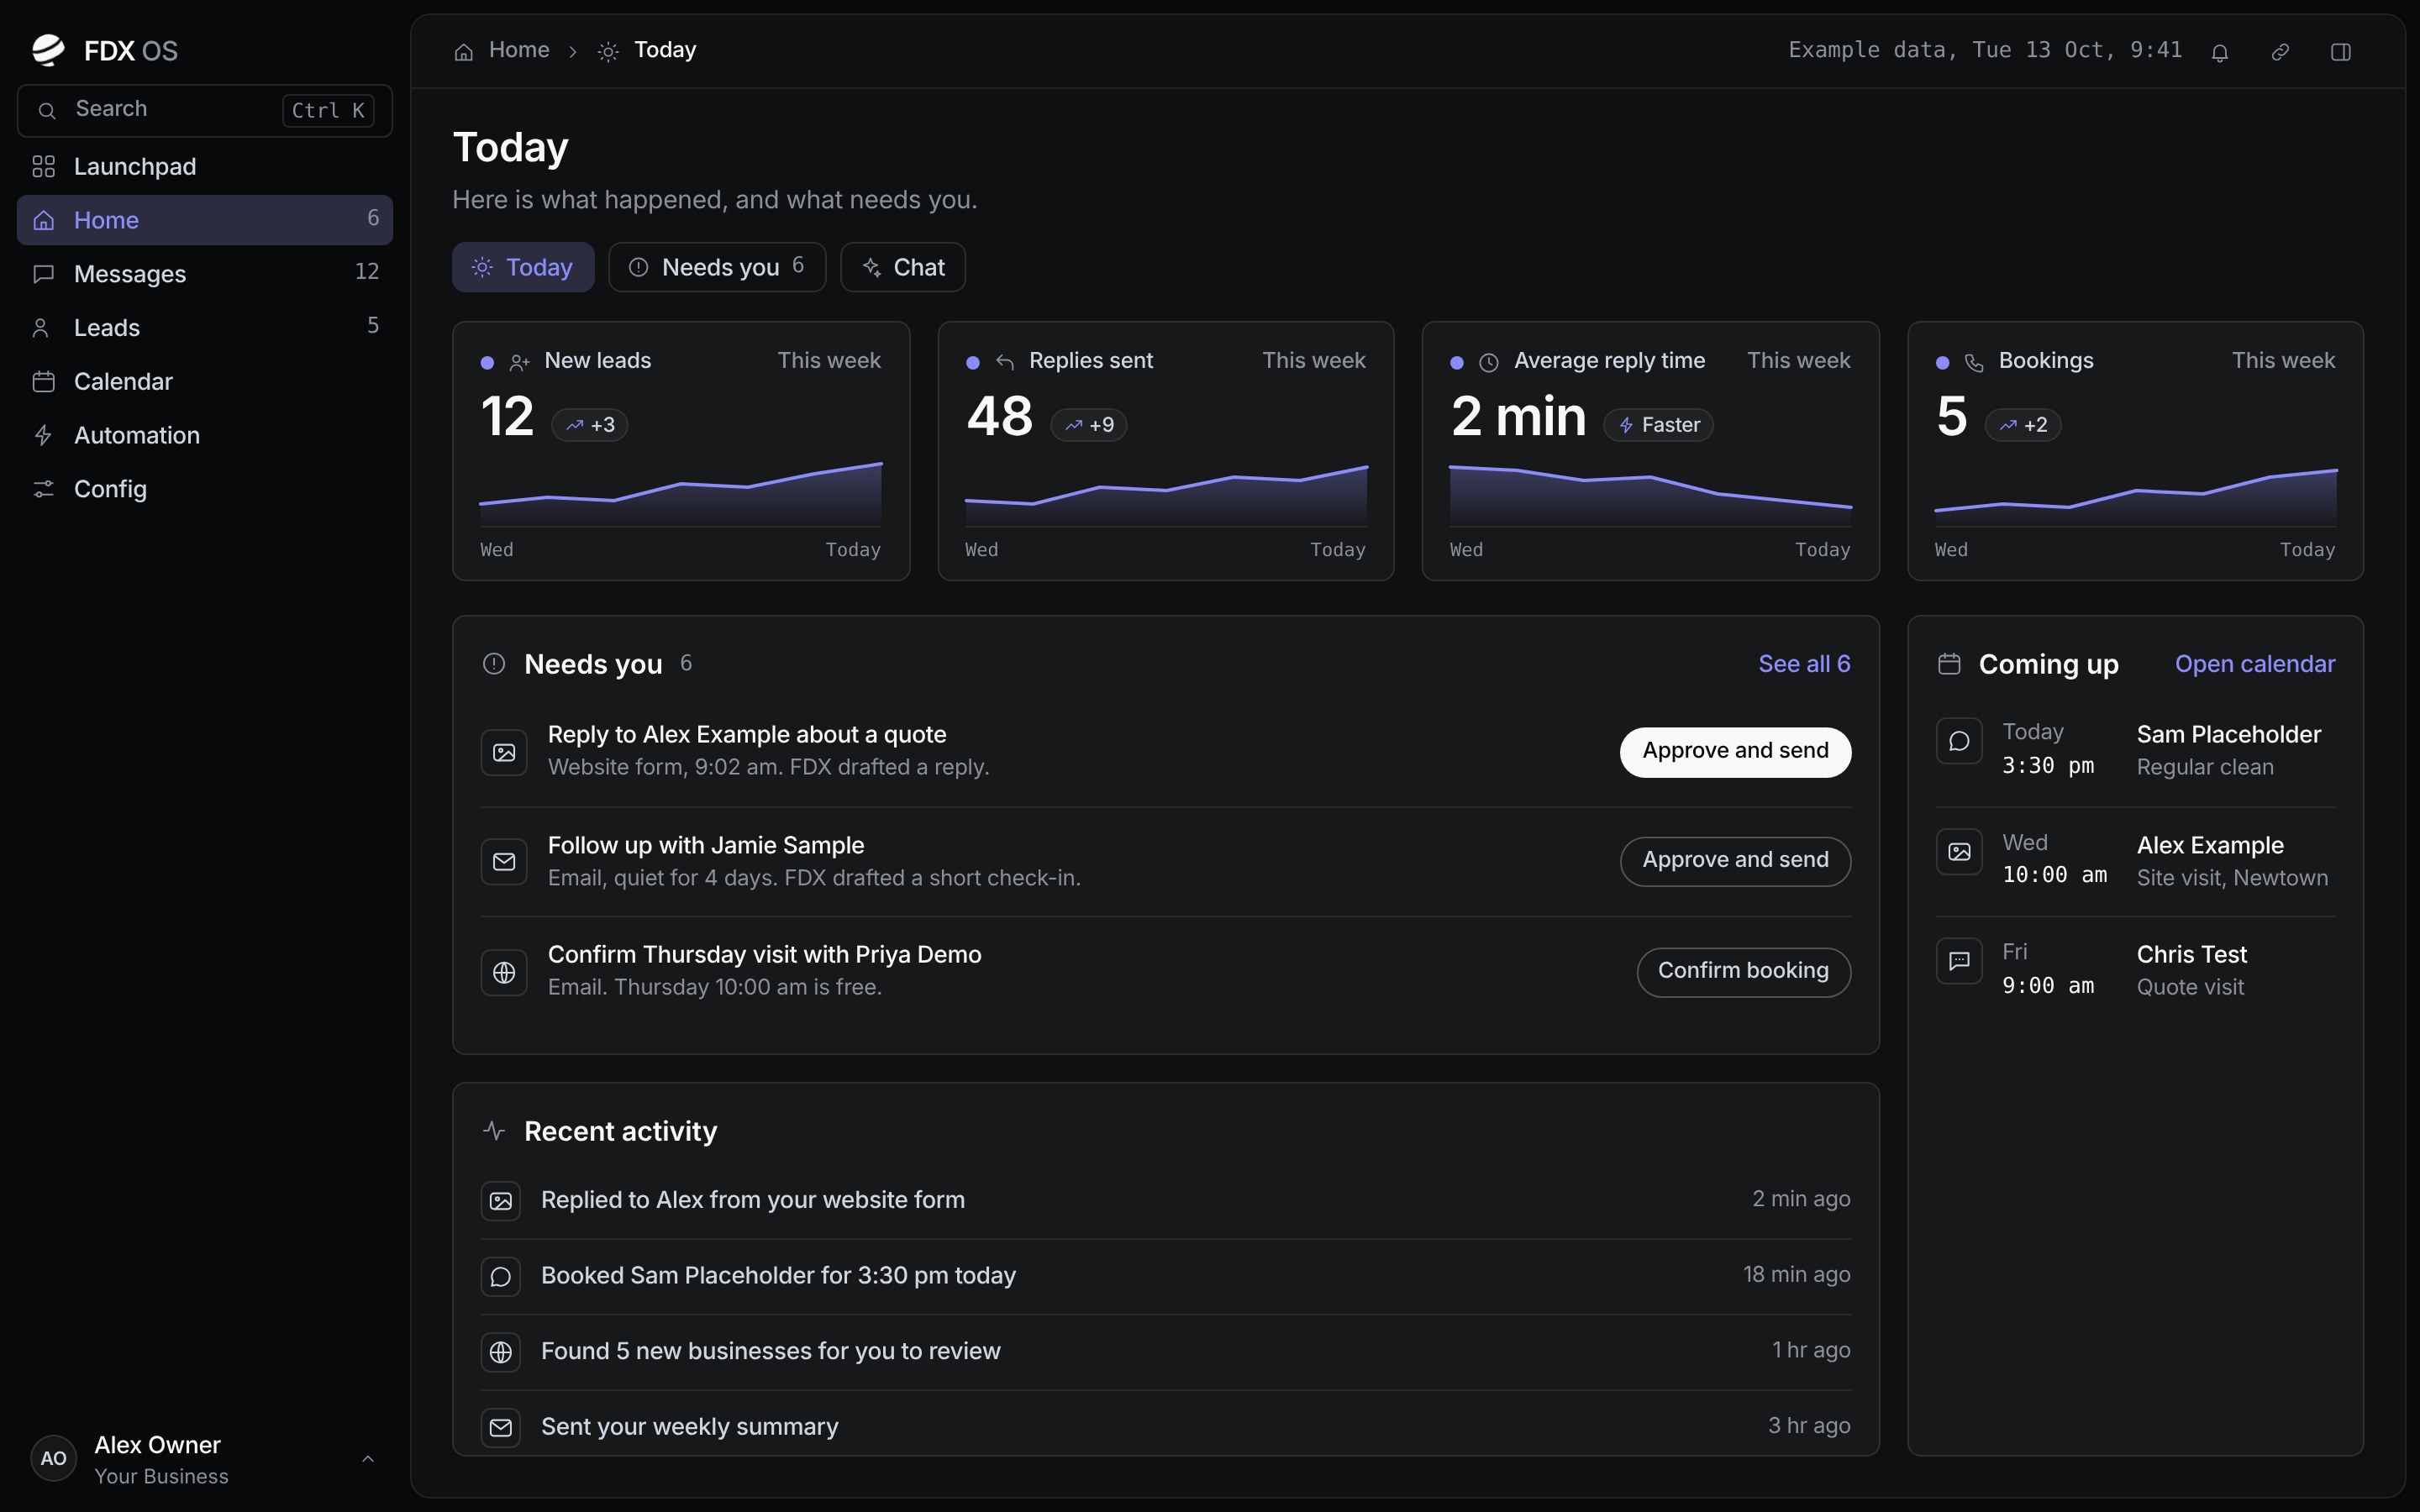
Task: Click the message icon for Chris Test quote visit
Action: [1959, 960]
